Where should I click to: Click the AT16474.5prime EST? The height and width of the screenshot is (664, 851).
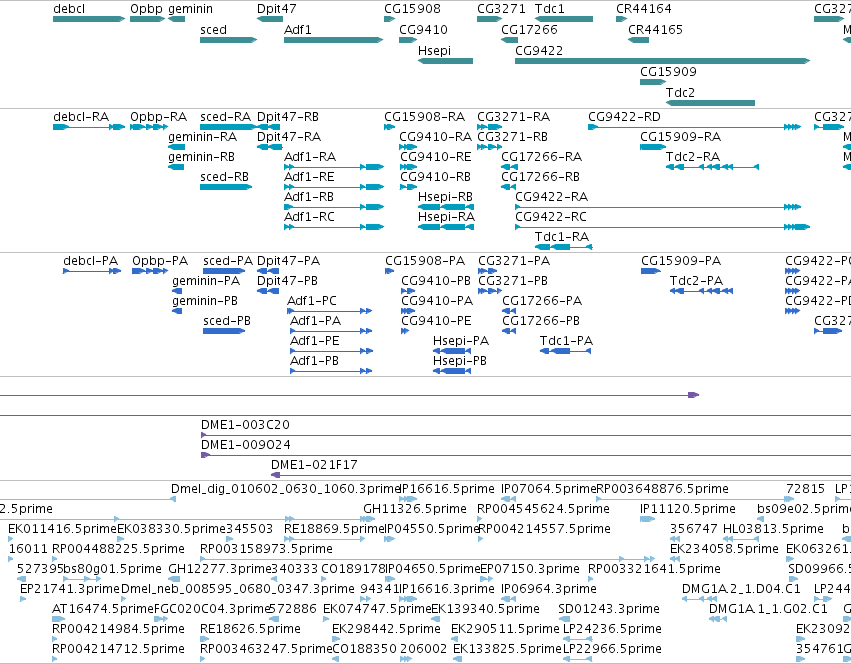click(x=59, y=619)
